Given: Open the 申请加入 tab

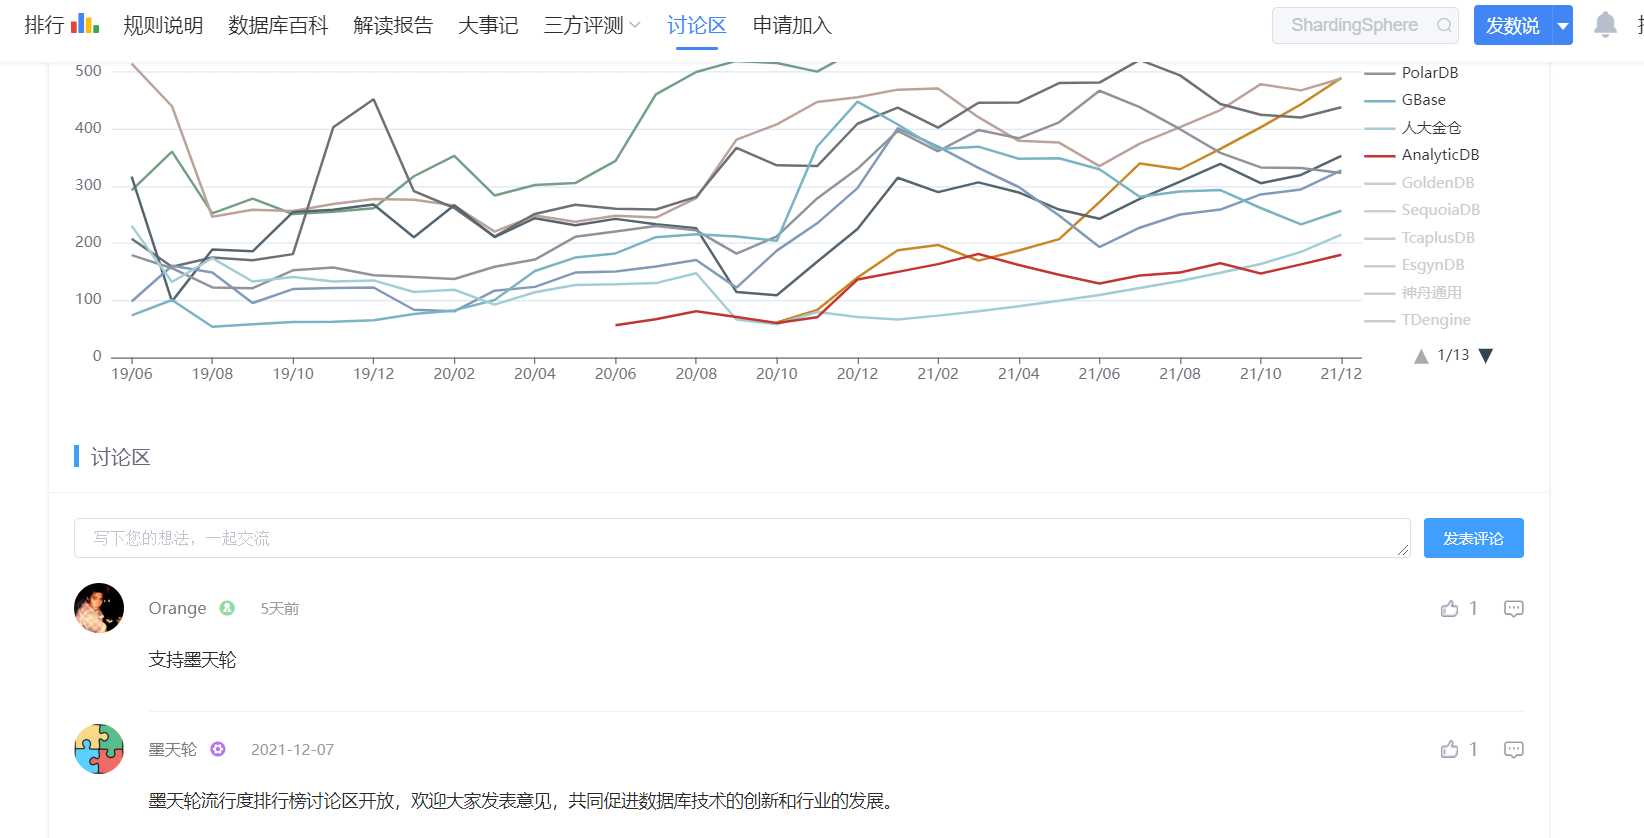Looking at the screenshot, I should pos(792,25).
